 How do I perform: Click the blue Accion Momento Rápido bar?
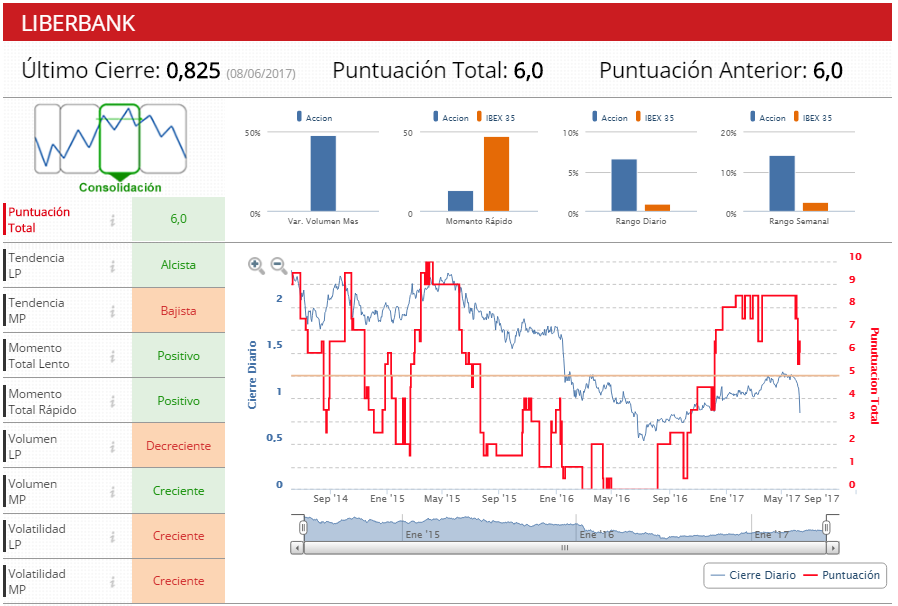pos(460,201)
